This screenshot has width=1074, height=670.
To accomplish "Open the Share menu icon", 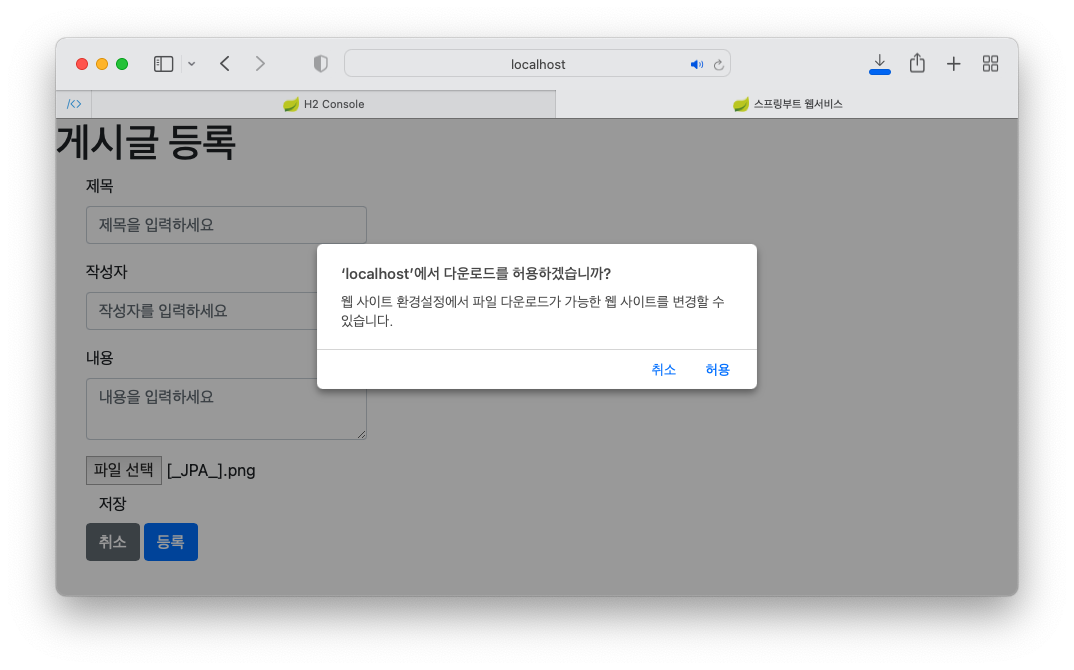I will [x=917, y=63].
